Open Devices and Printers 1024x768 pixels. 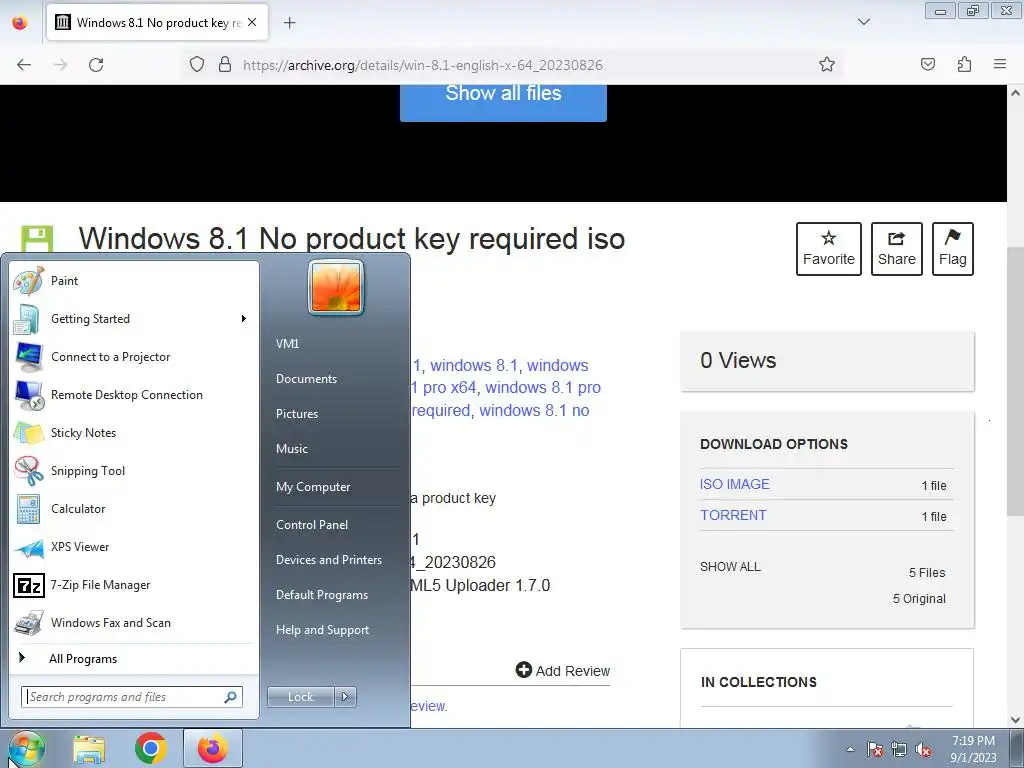(328, 560)
